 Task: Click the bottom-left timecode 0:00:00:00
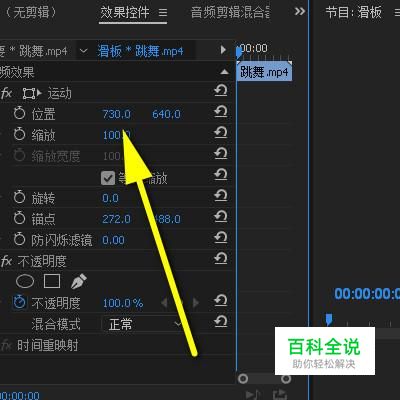(20, 396)
